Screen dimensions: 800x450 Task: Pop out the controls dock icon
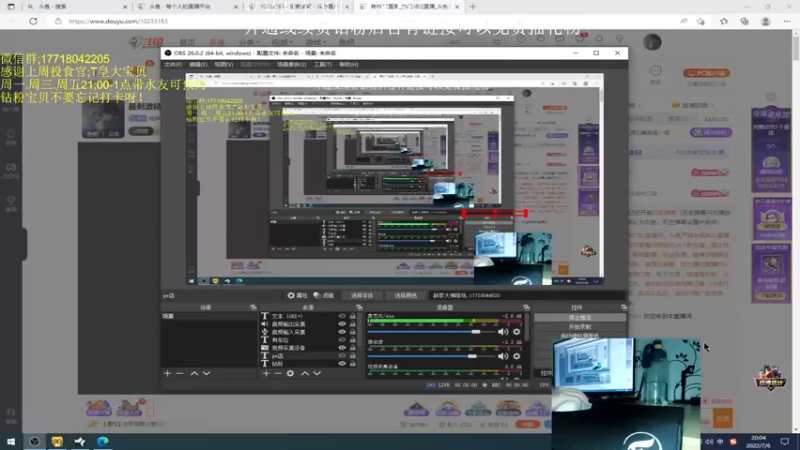click(x=623, y=308)
